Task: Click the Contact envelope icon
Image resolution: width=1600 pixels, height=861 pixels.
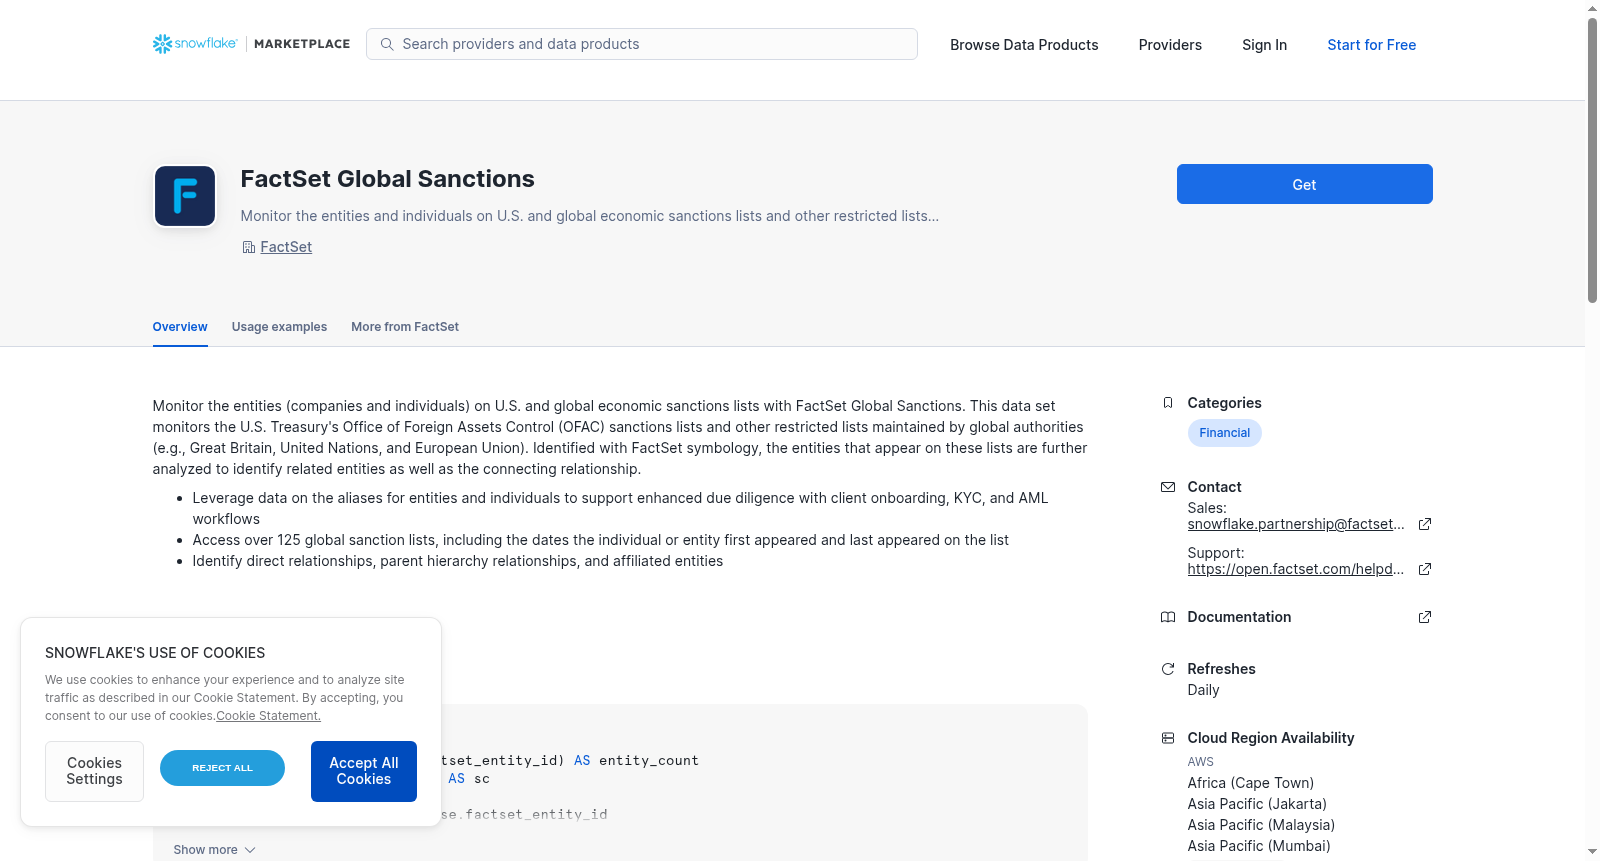Action: coord(1167,487)
